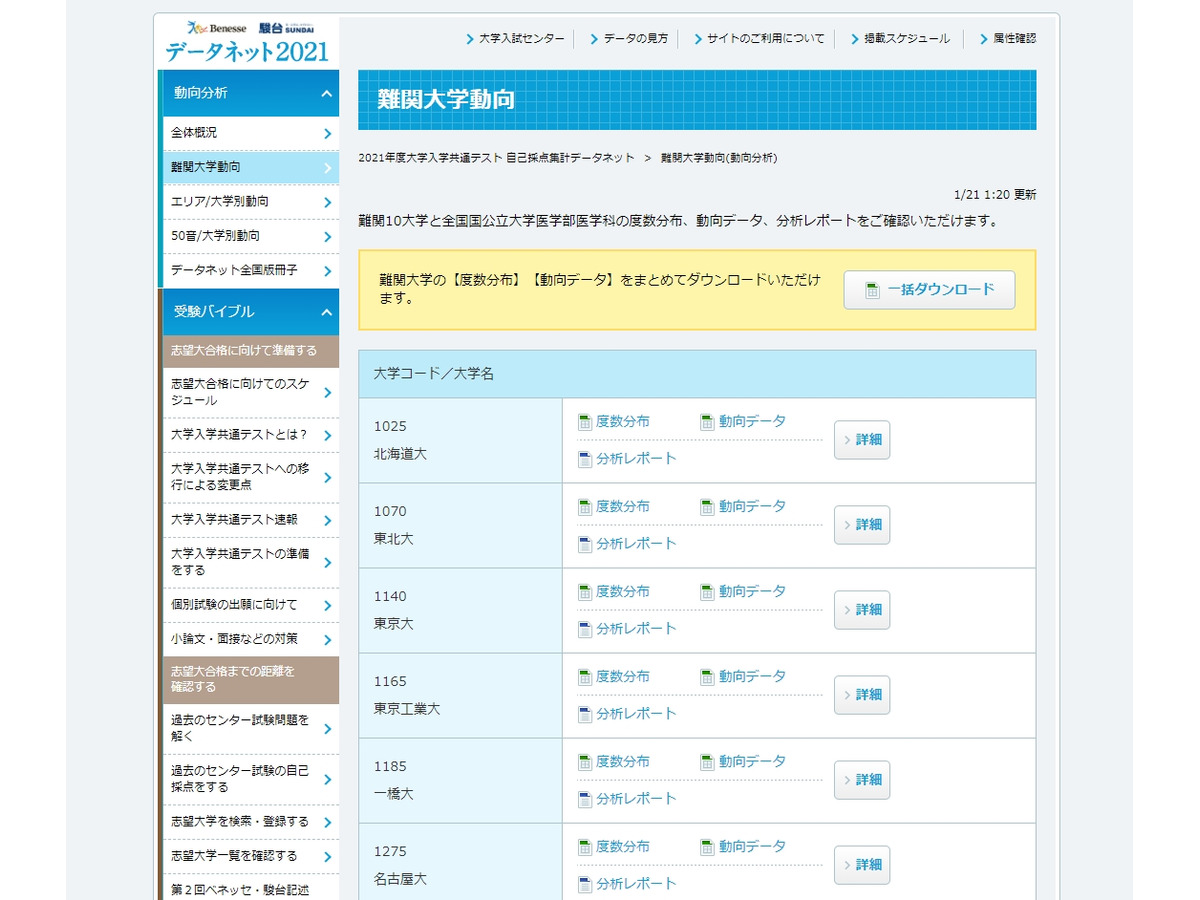Open 大学入学共通テストへの移行による変更点
Viewport: 1200px width, 900px height.
tap(251, 477)
